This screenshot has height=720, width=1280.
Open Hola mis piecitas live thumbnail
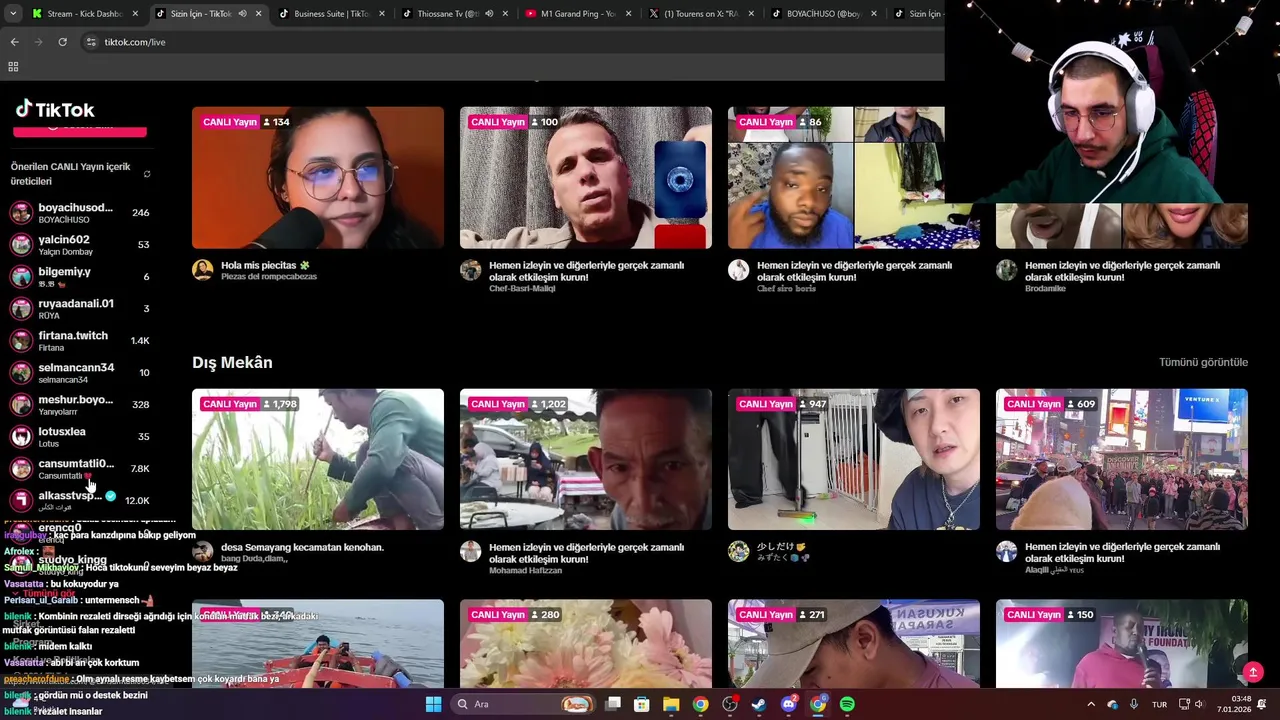pos(318,178)
